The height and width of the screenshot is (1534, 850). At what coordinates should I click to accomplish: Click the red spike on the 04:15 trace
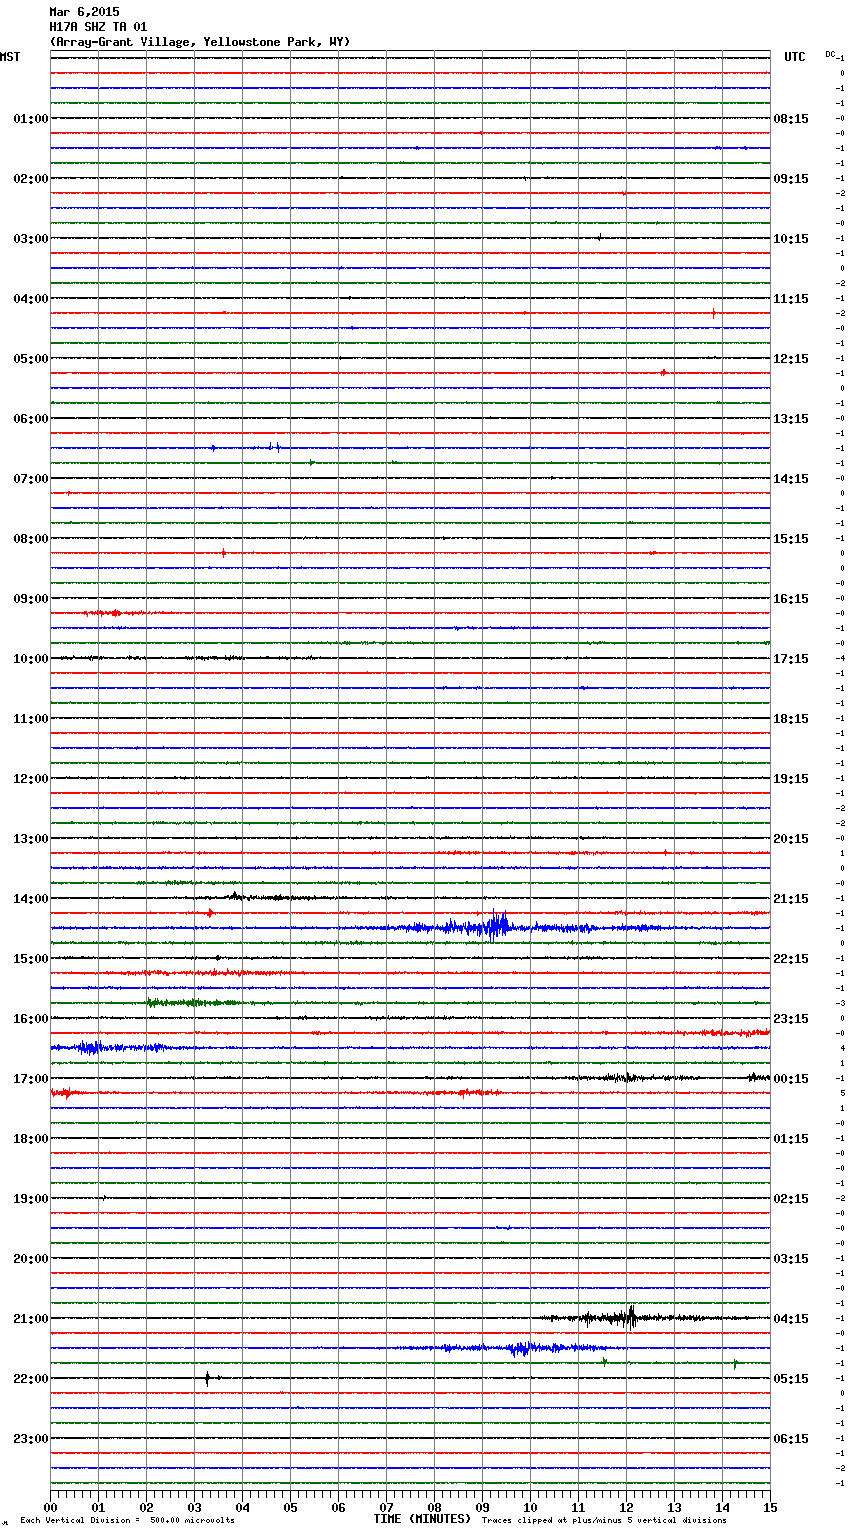(x=713, y=313)
